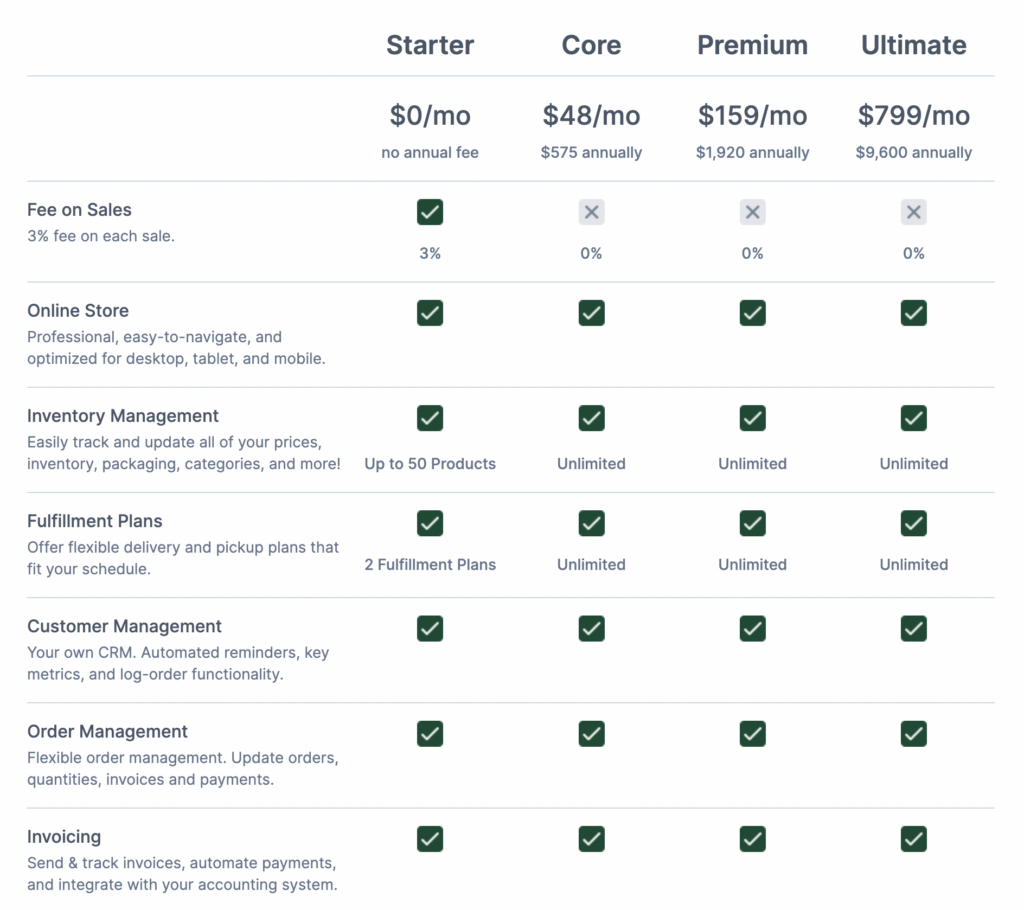
Task: Click the Core plan Fee on Sales X icon
Action: (x=591, y=212)
